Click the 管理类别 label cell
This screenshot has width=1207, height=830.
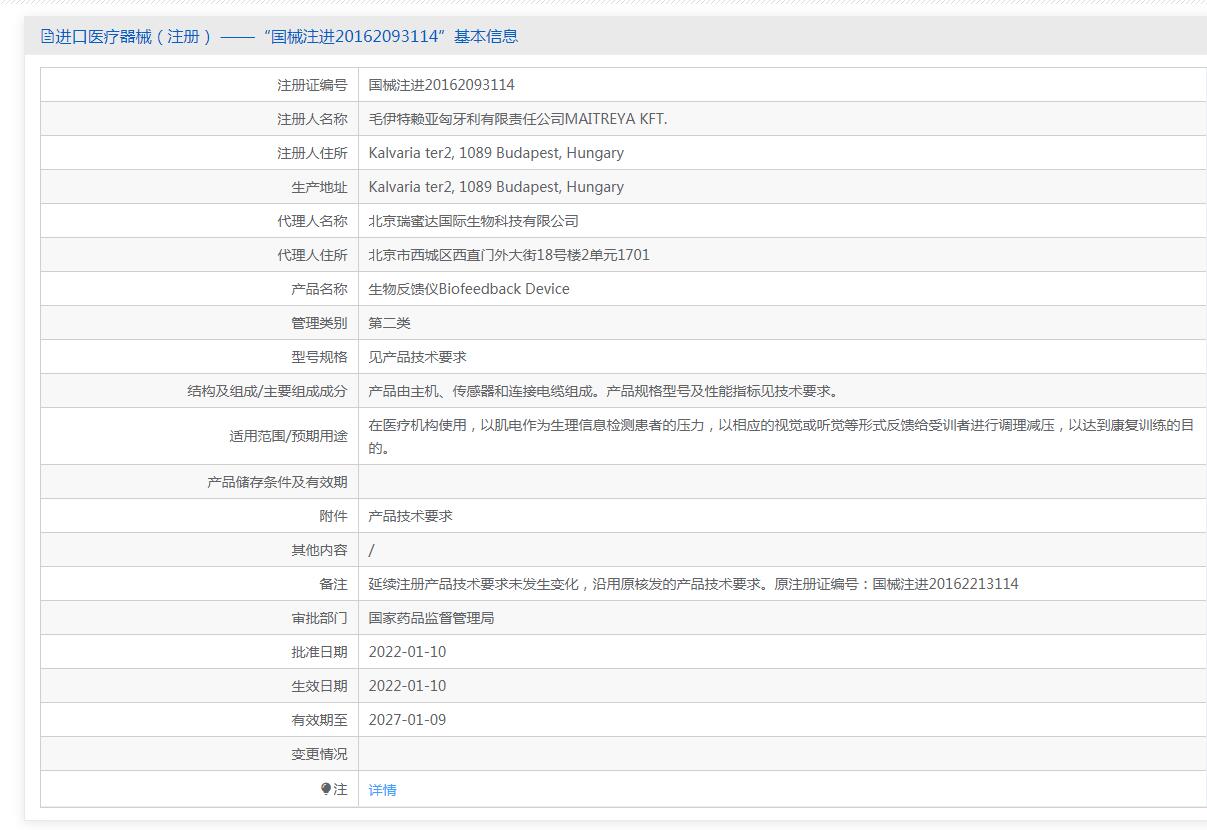(x=199, y=323)
